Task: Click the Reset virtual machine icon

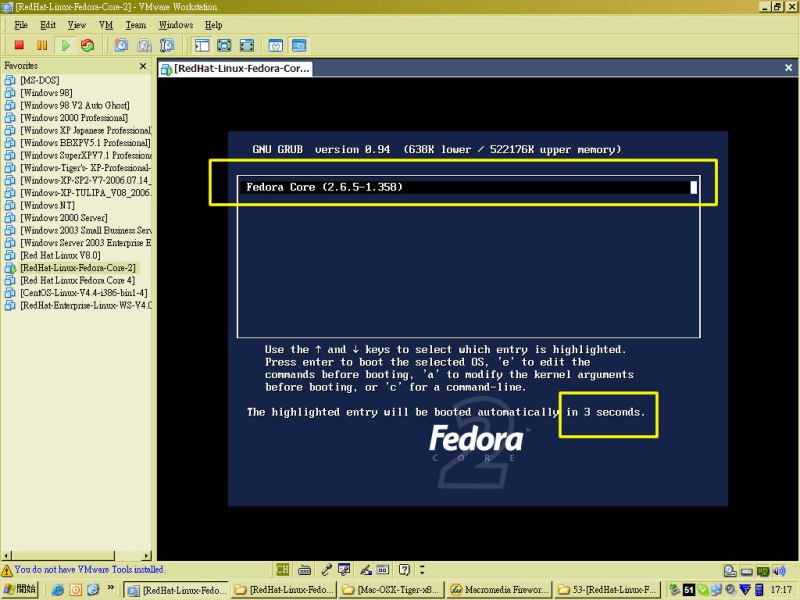Action: 88,45
